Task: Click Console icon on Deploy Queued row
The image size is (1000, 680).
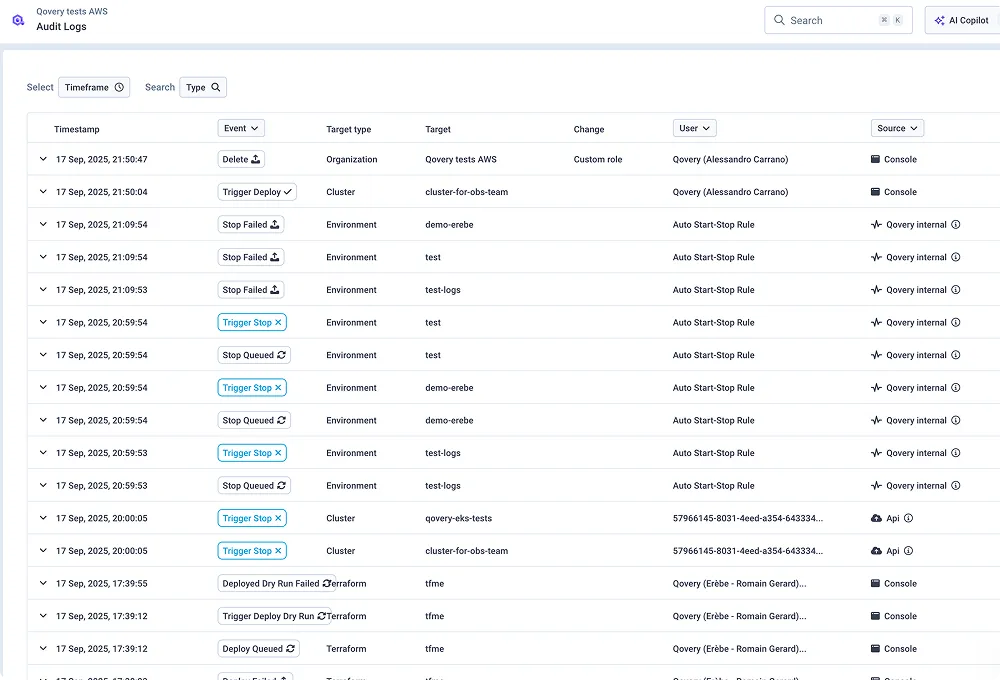Action: (876, 648)
